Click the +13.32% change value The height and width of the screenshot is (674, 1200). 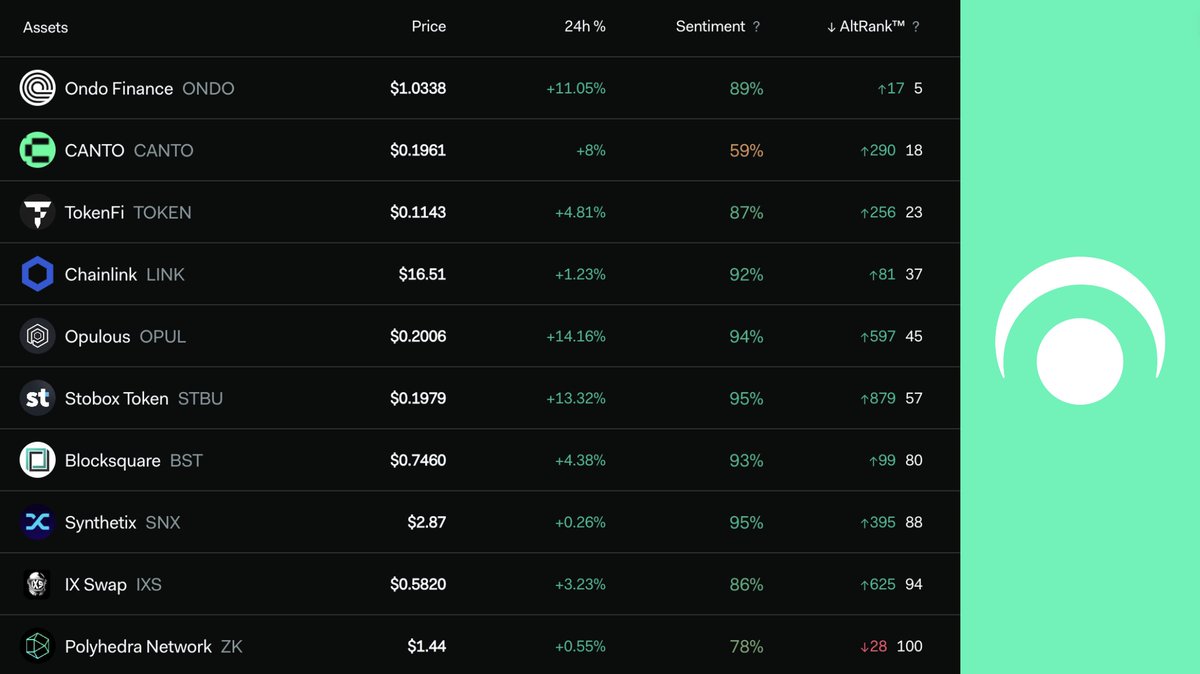click(x=576, y=398)
